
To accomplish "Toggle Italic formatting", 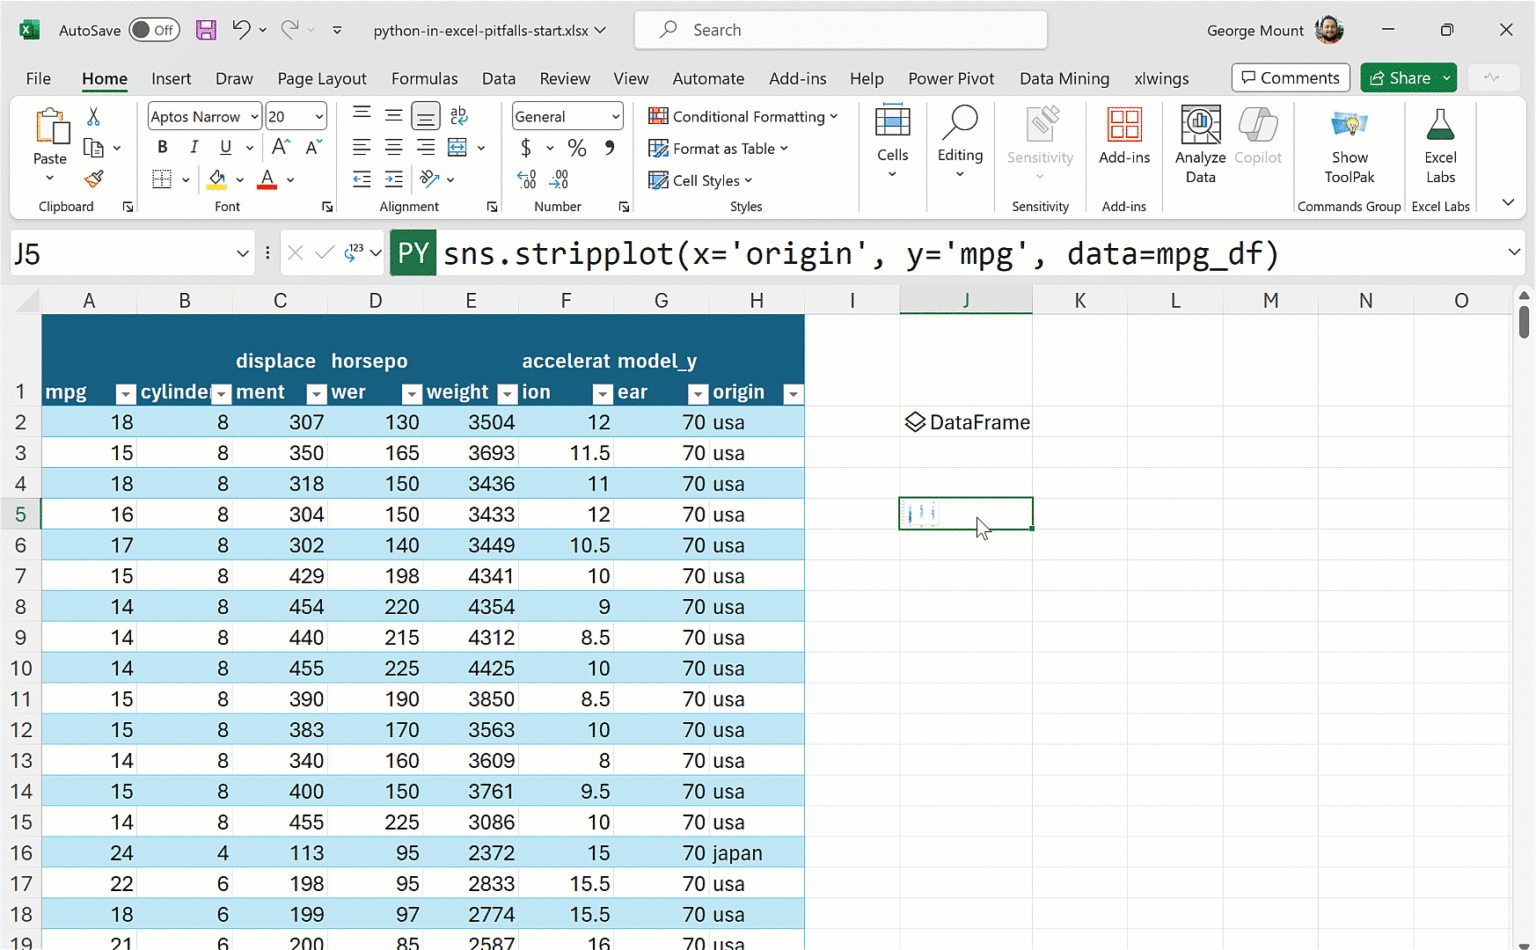I will (193, 148).
